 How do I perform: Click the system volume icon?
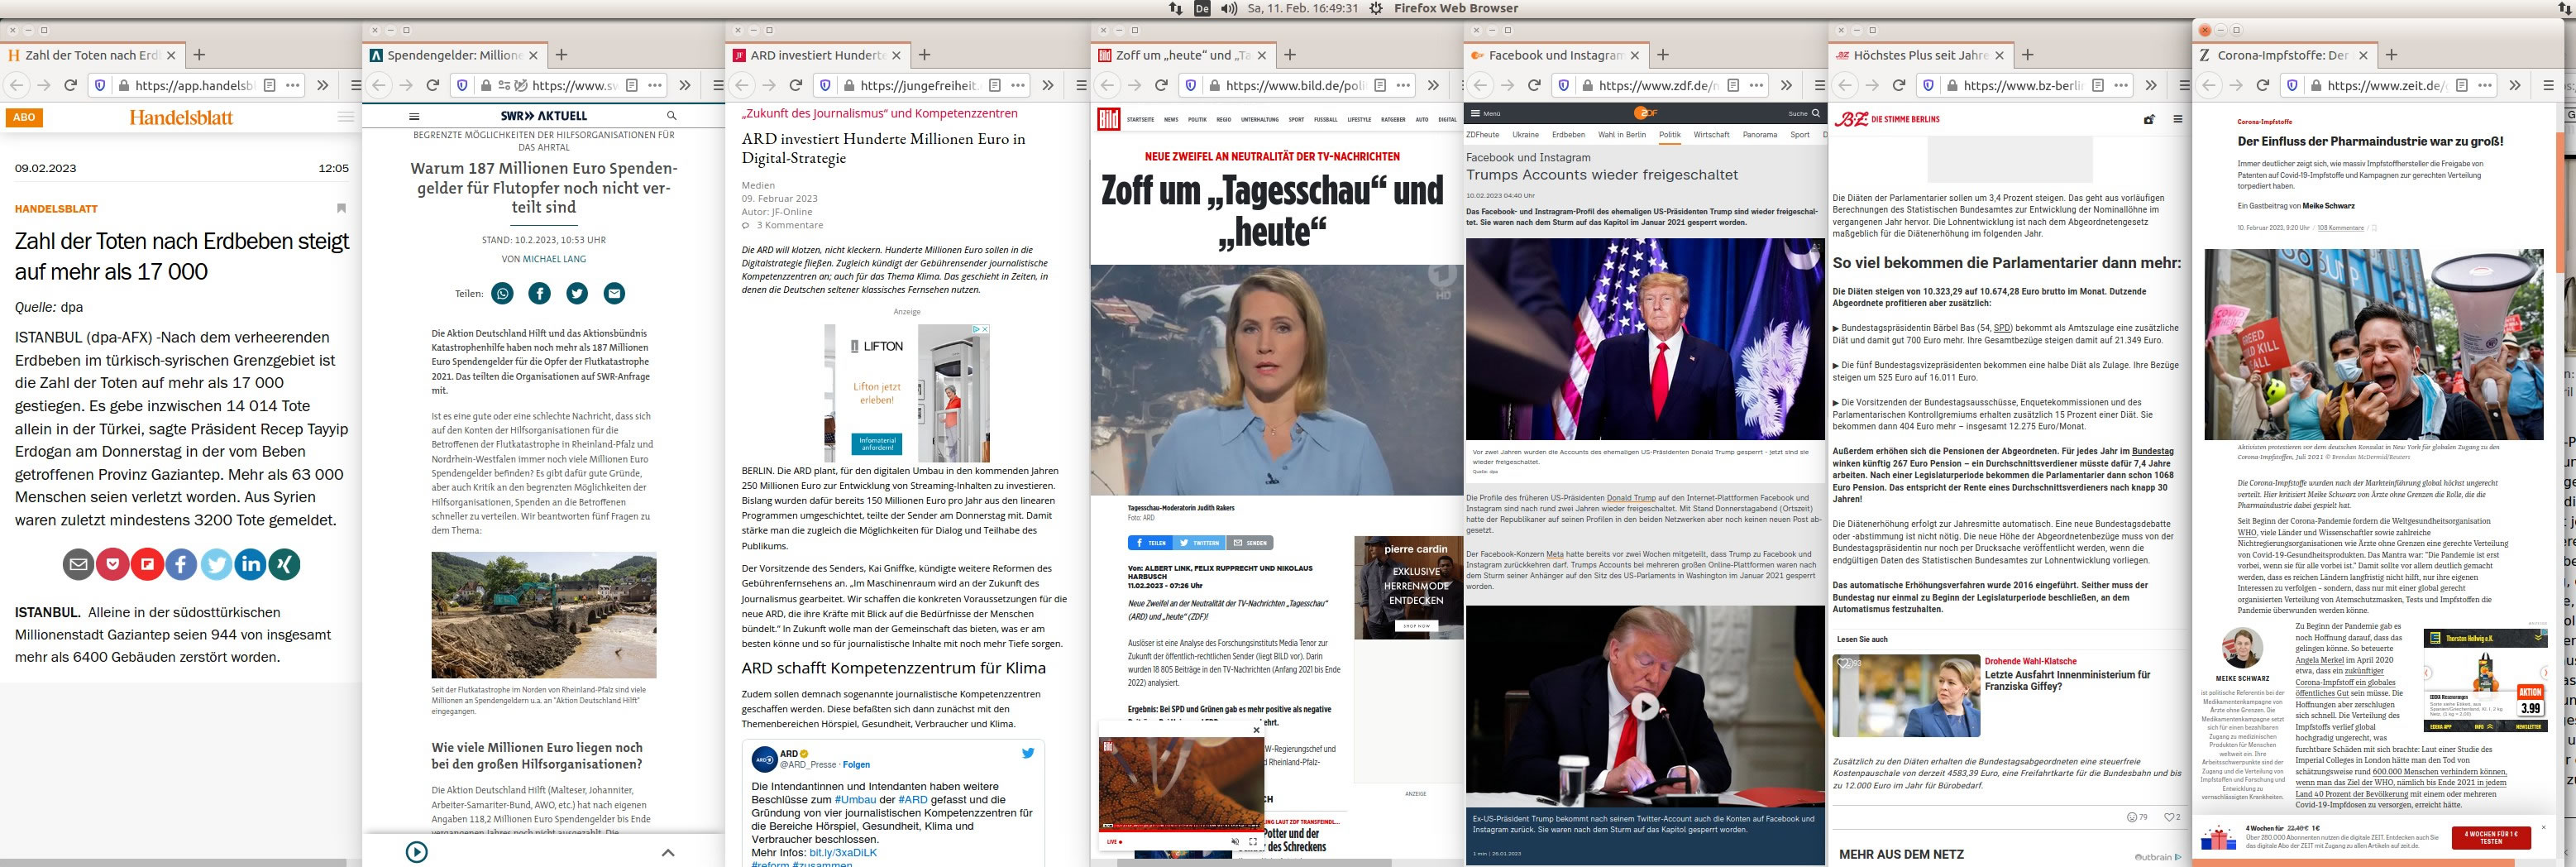pyautogui.click(x=1229, y=8)
